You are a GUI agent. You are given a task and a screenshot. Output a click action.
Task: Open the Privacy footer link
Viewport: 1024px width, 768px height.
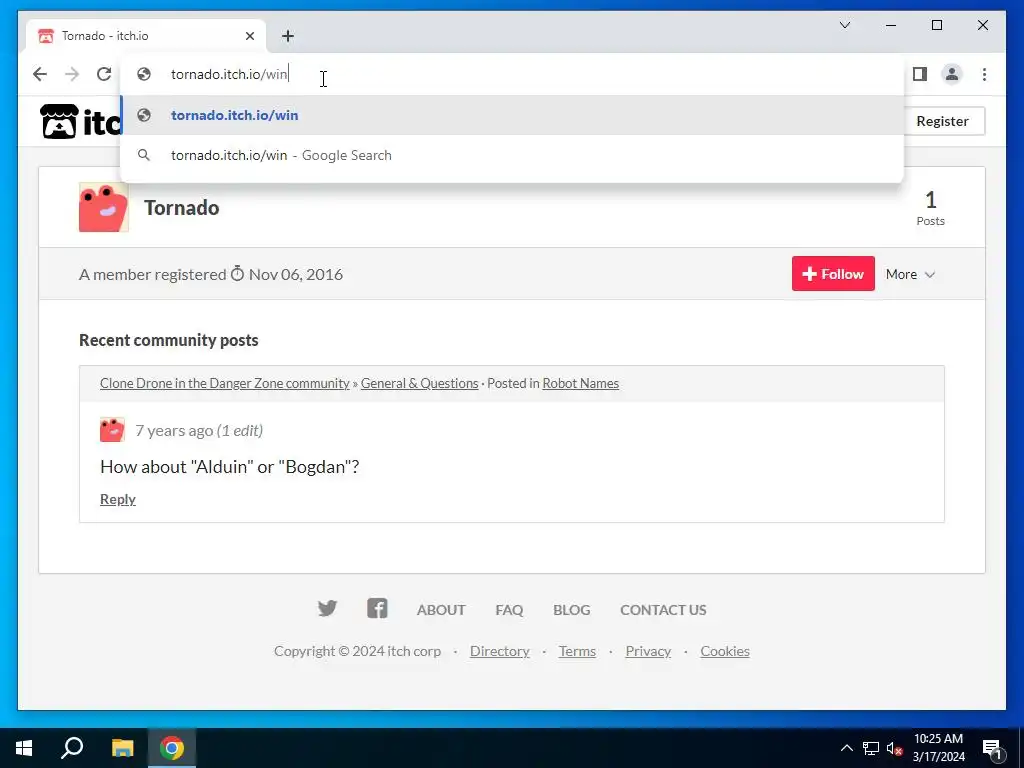[x=648, y=651]
